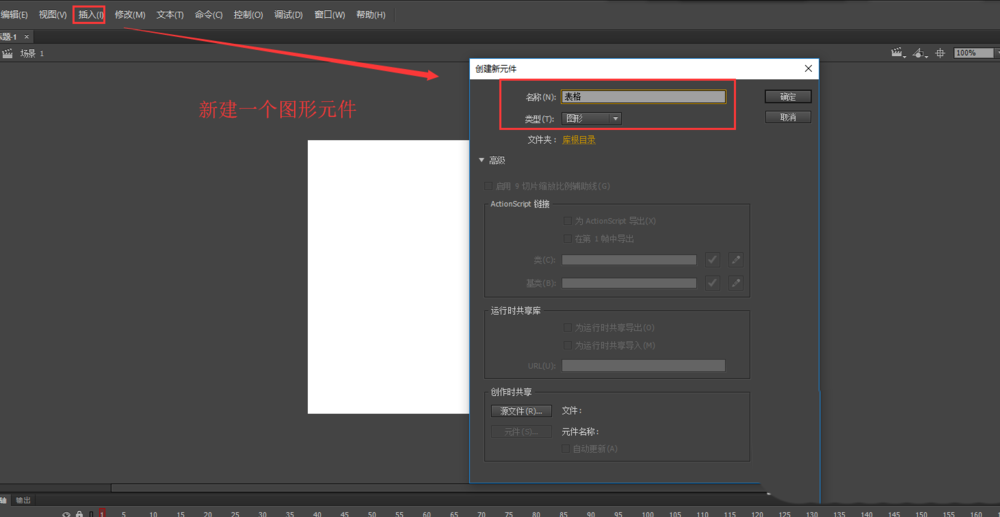Viewport: 1000px width, 517px height.
Task: Click frame 1 playhead marker in timeline
Action: tap(102, 513)
